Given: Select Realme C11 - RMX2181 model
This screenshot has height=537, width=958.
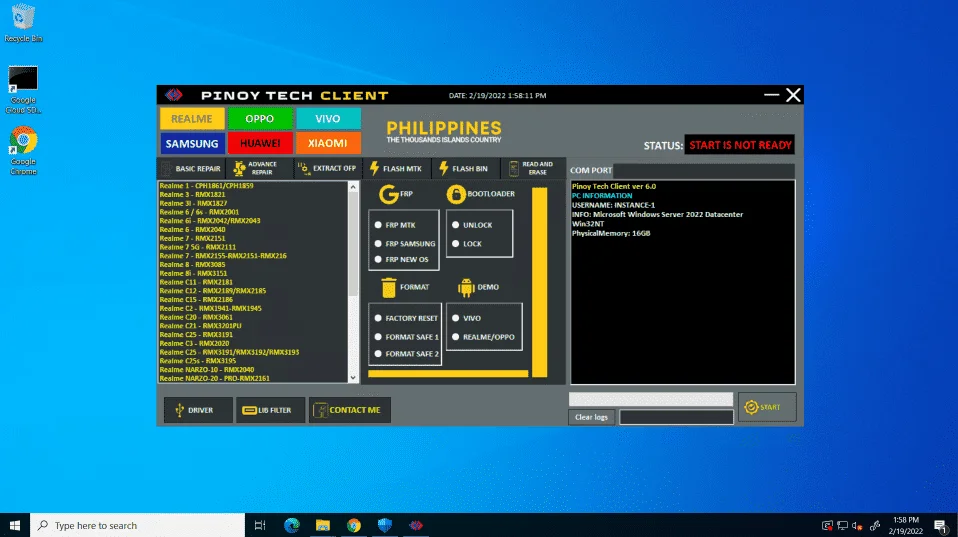Looking at the screenshot, I should [x=196, y=282].
